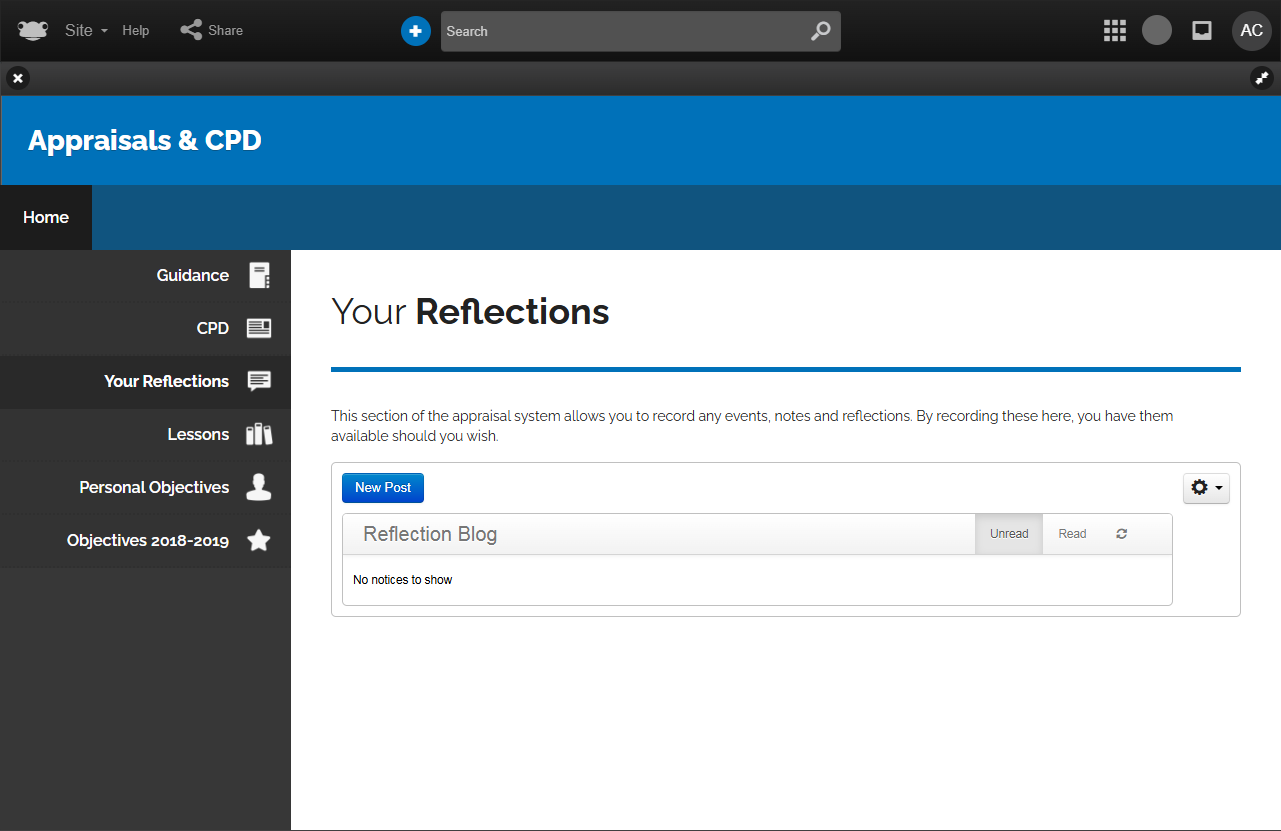Open the apps grid launcher
1281x831 pixels.
1114,31
